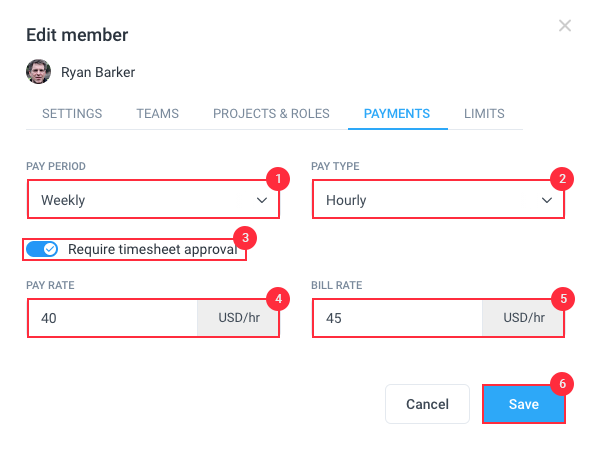Click the Require timesheet approval label

[152, 249]
